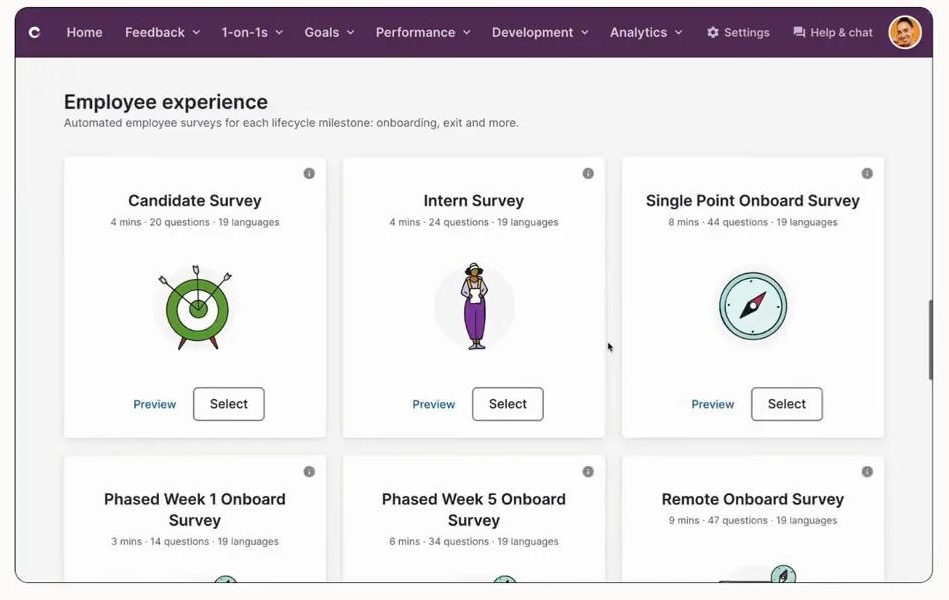Click the Culture Amp logo icon

[33, 31]
